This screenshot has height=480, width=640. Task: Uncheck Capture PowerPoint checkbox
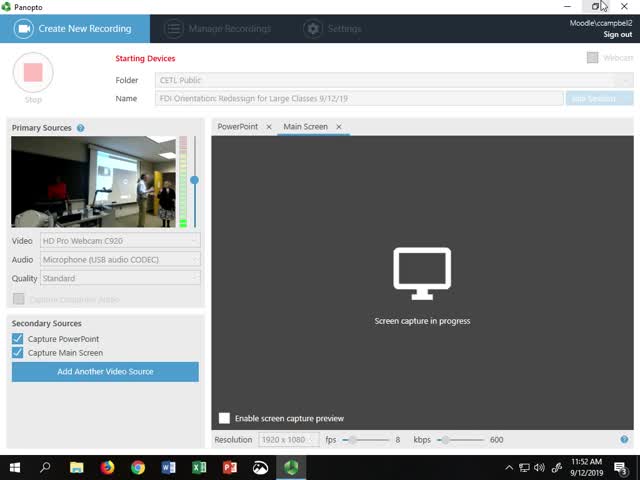[x=18, y=339]
